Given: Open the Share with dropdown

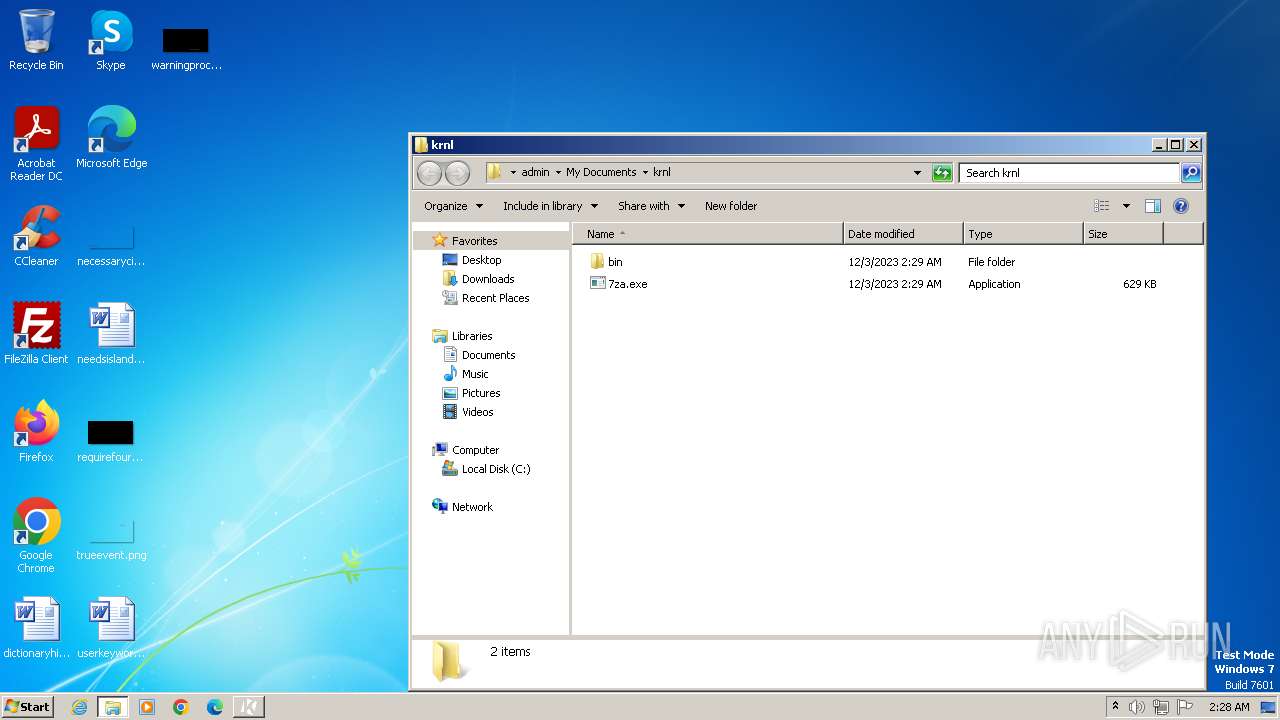Looking at the screenshot, I should pos(651,206).
